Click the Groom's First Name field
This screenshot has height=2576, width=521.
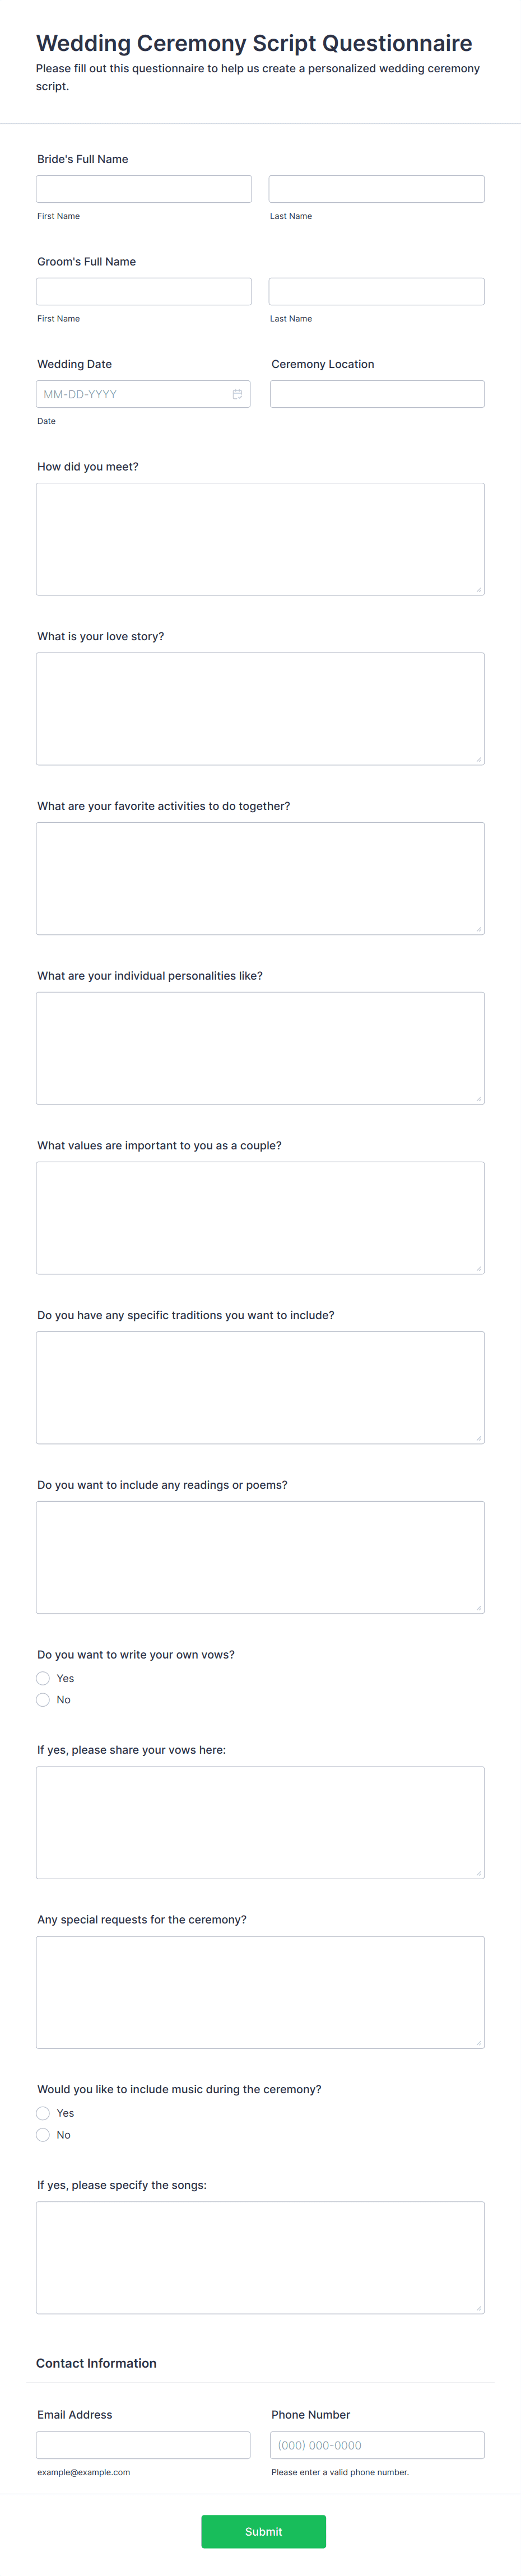click(x=143, y=291)
